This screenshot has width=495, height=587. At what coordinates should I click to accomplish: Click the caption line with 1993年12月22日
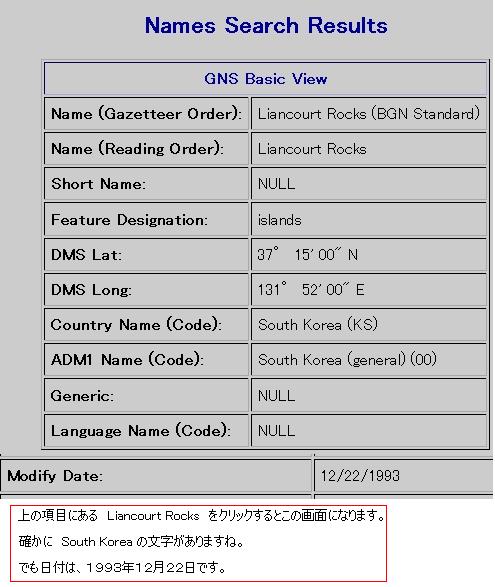coord(122,568)
